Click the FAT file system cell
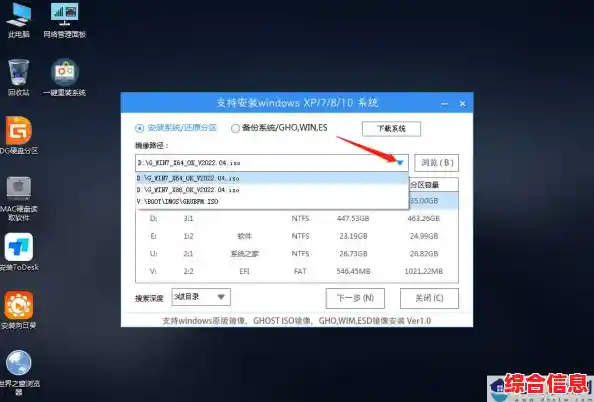The image size is (594, 402). (x=300, y=271)
